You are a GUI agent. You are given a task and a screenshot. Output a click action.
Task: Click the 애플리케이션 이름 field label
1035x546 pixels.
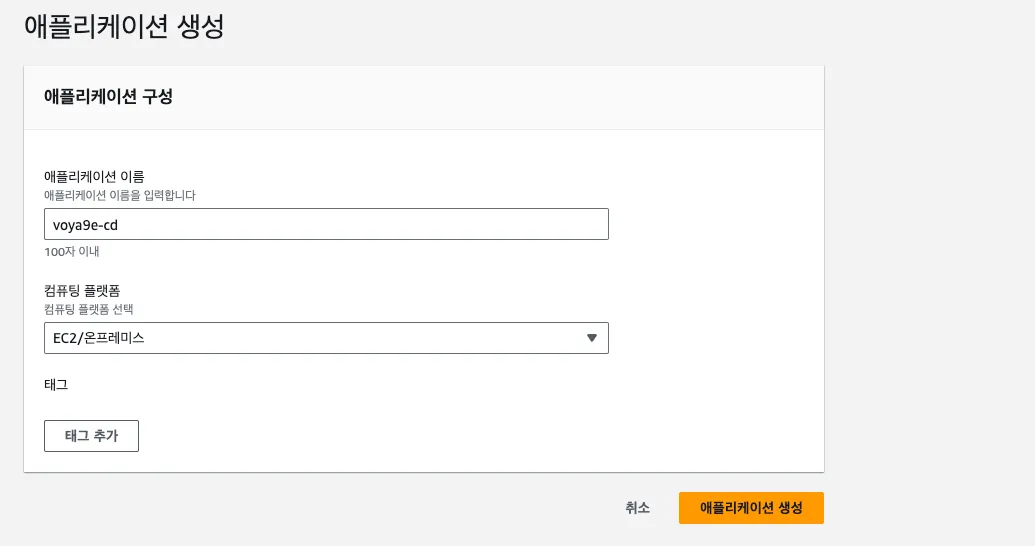pyautogui.click(x=95, y=177)
